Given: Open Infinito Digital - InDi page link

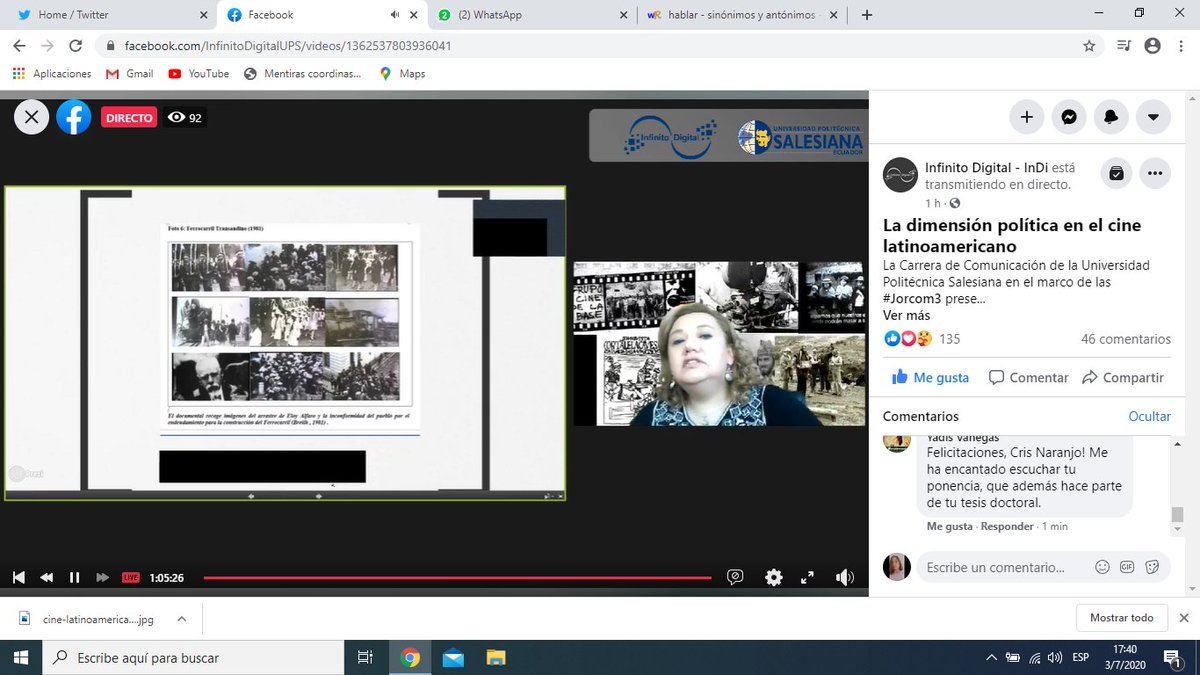Looking at the screenshot, I should tap(986, 167).
